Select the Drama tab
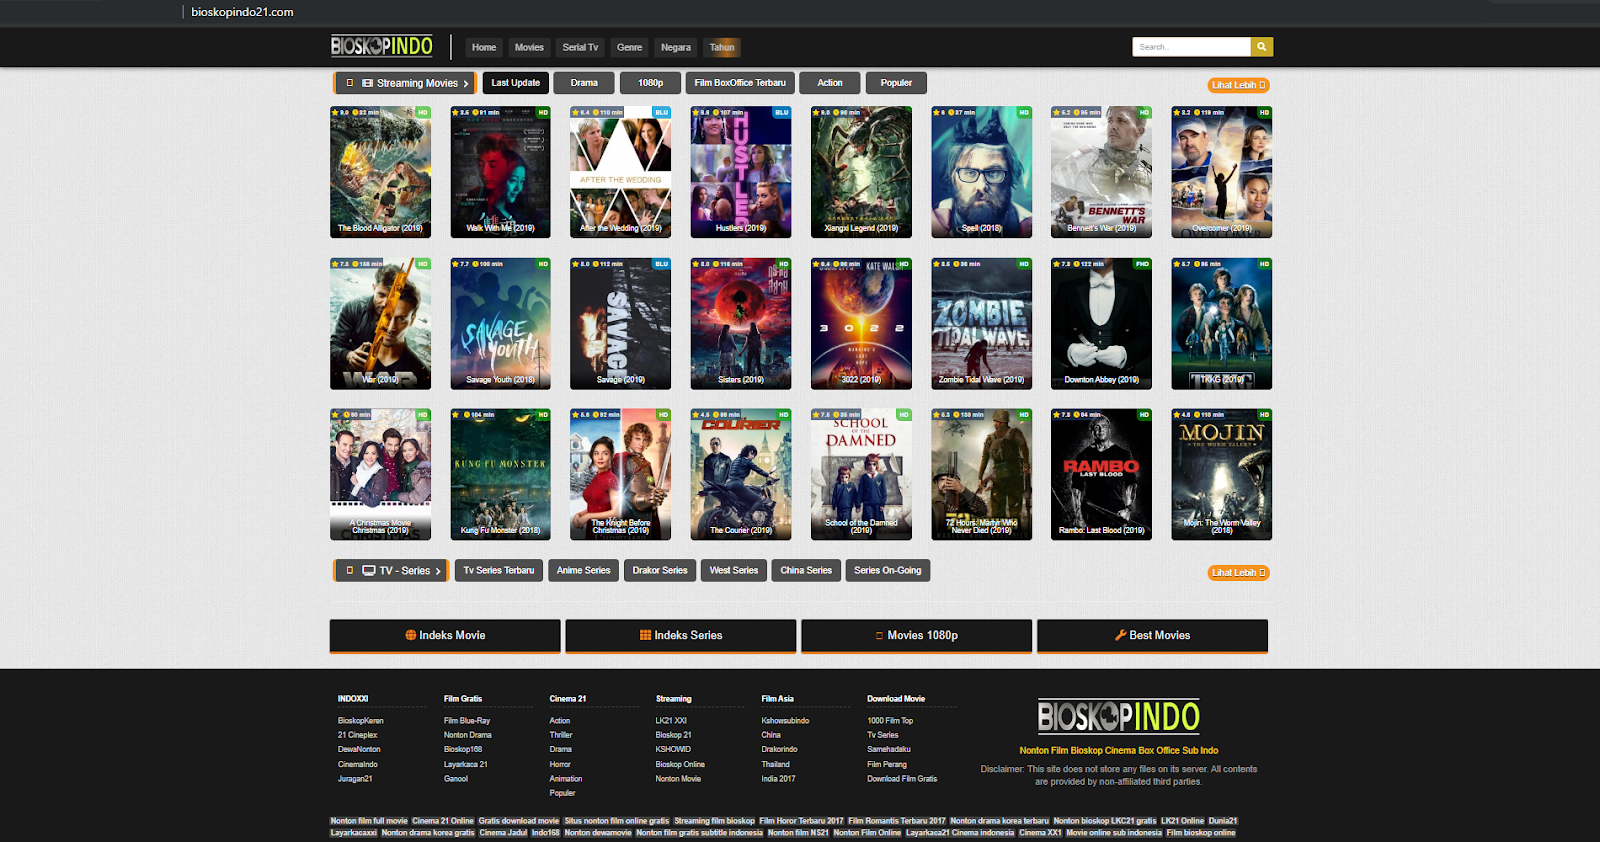 (584, 83)
